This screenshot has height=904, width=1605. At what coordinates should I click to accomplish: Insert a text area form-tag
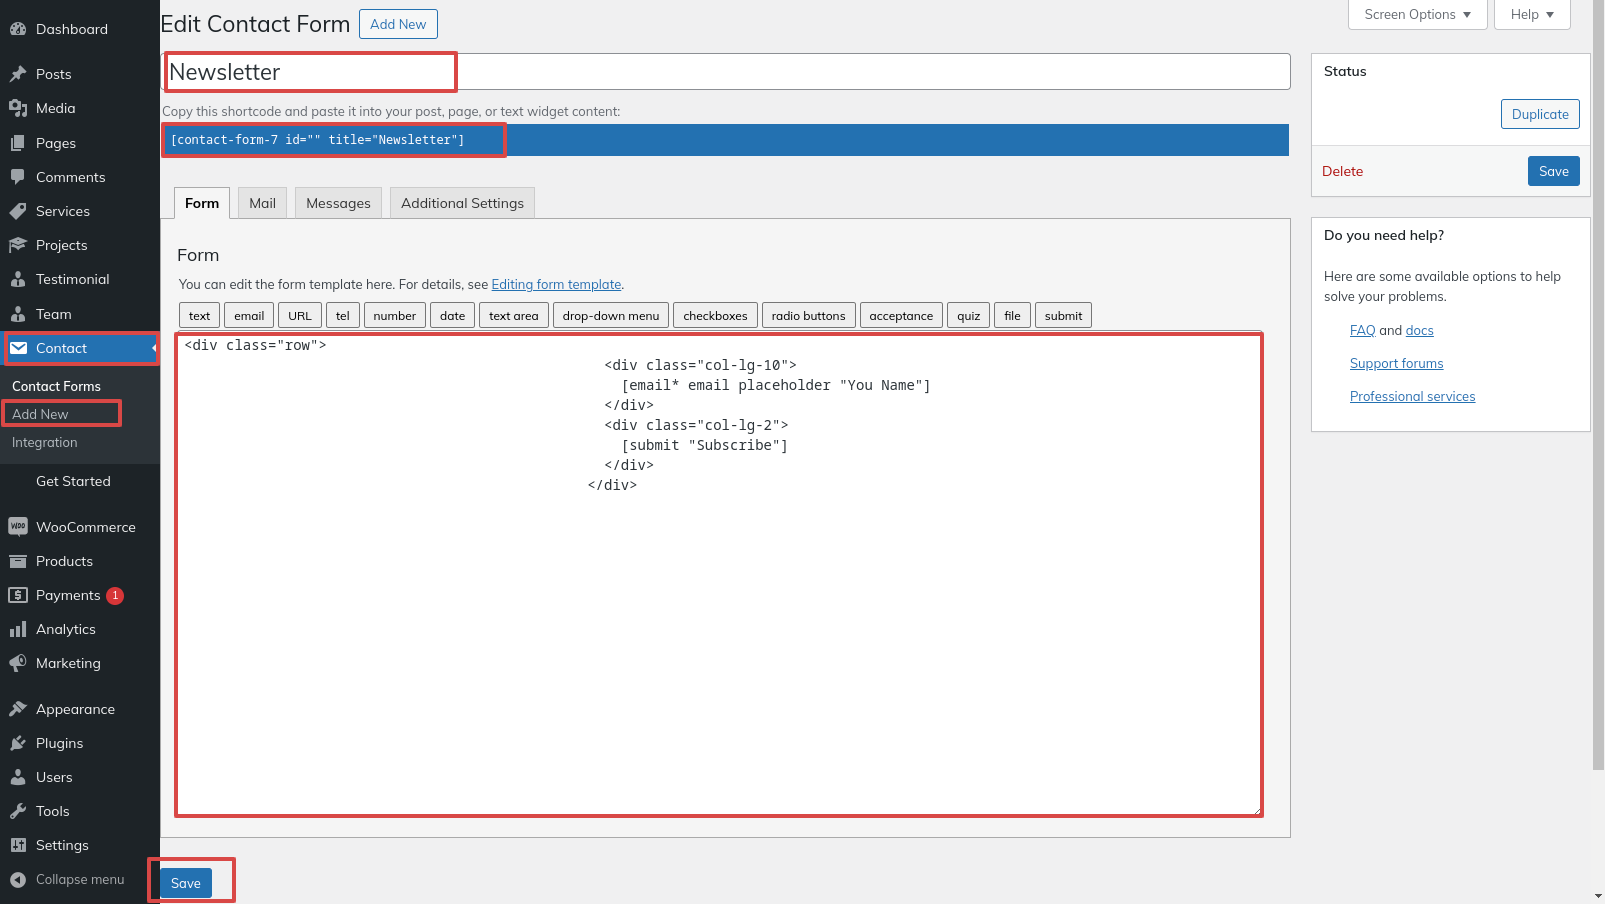(514, 316)
